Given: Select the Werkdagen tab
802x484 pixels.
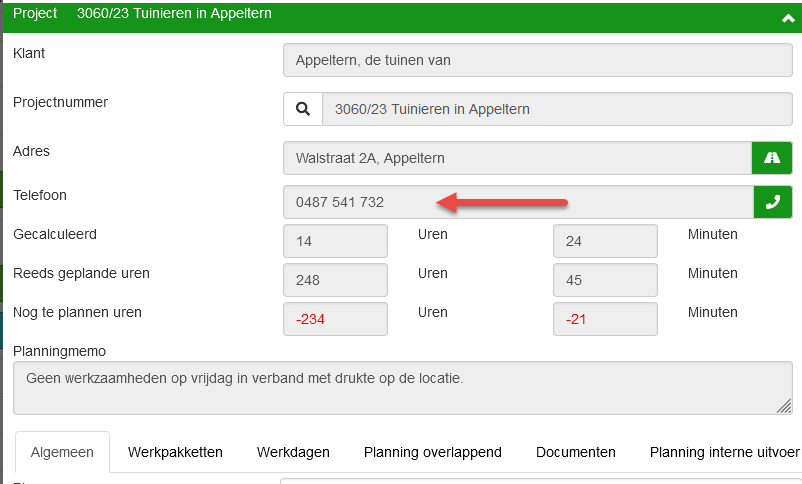Looking at the screenshot, I should pos(293,452).
